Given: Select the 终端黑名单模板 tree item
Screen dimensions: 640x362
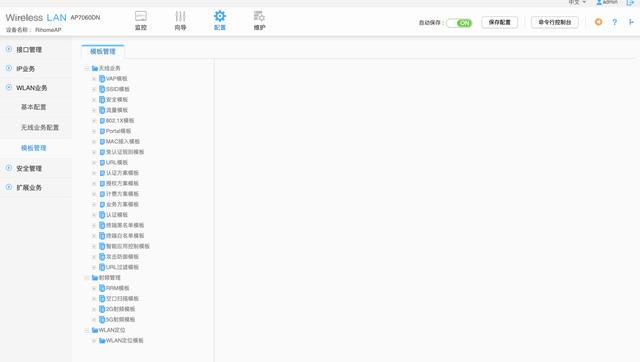Looking at the screenshot, I should pos(125,225).
